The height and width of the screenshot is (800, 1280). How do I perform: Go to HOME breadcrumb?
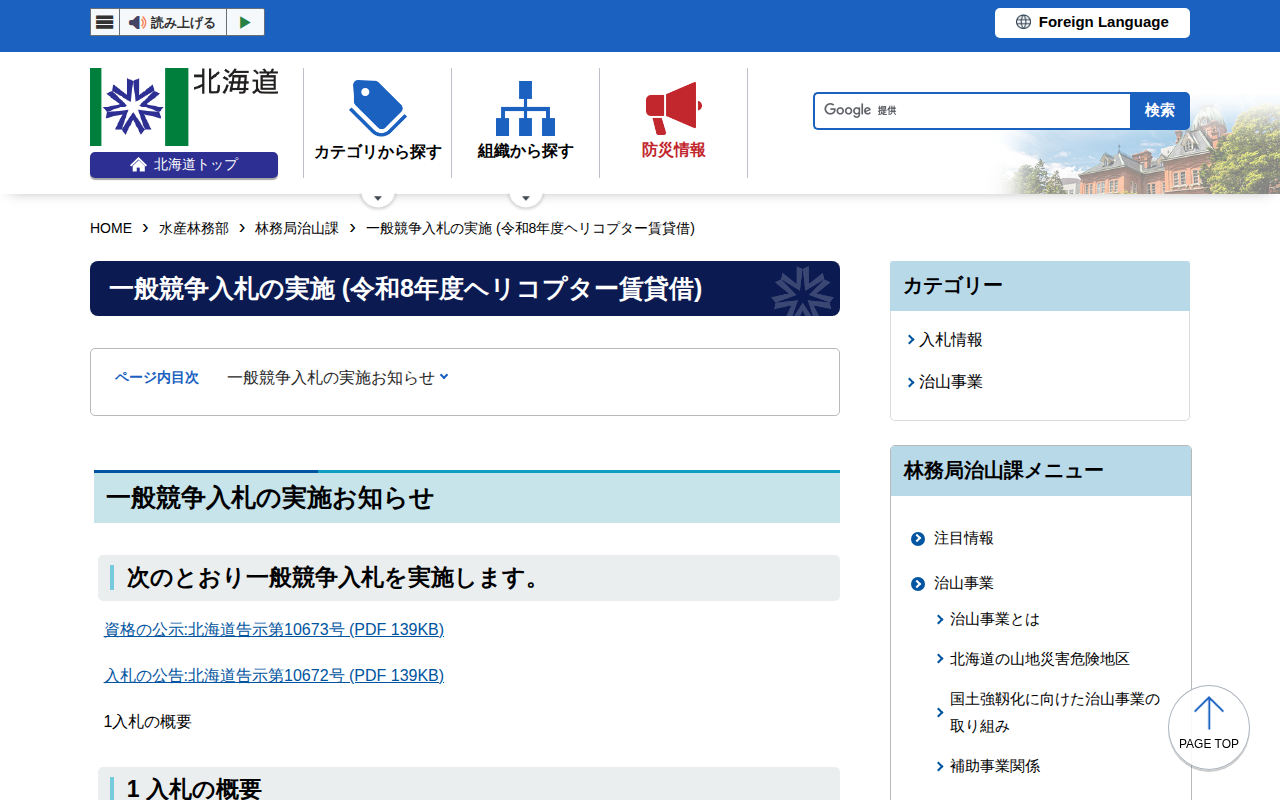point(111,228)
